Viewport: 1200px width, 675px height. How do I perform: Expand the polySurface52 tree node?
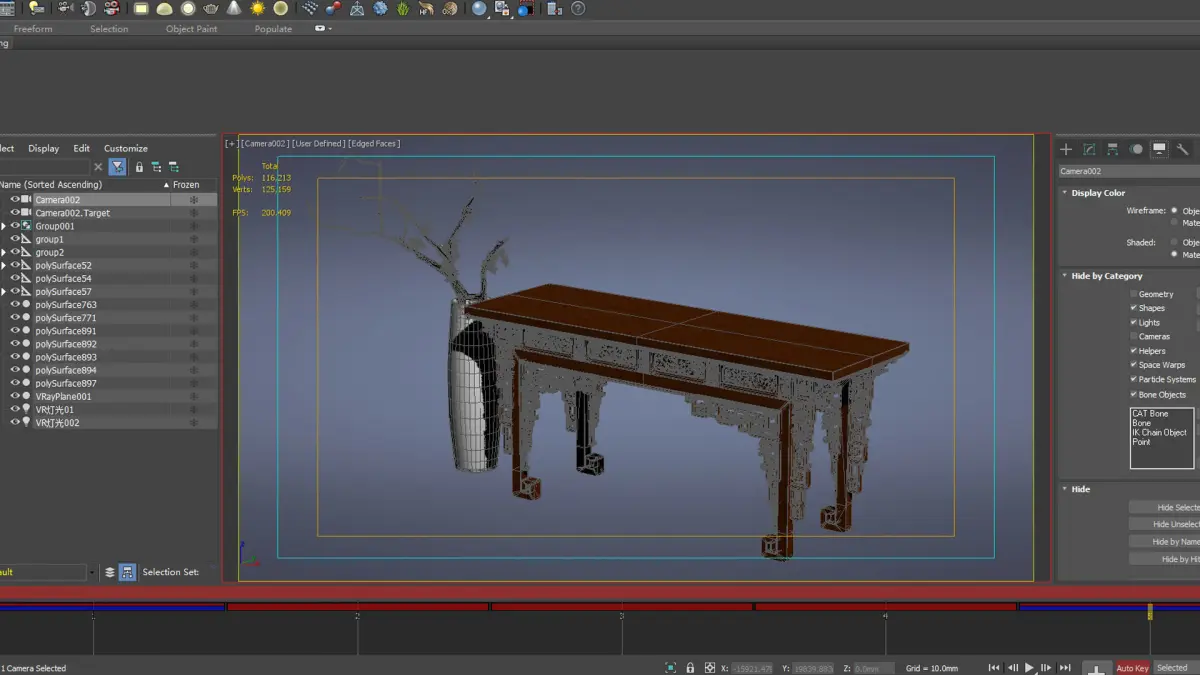point(4,265)
